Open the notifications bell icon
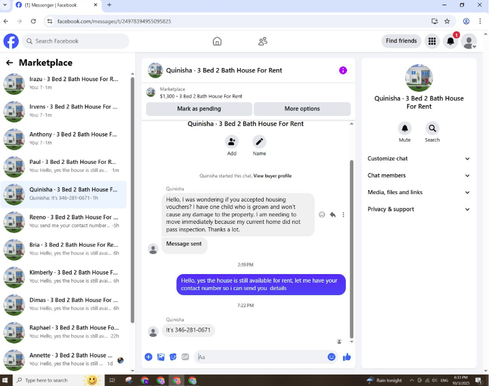The image size is (500, 386). (x=450, y=41)
